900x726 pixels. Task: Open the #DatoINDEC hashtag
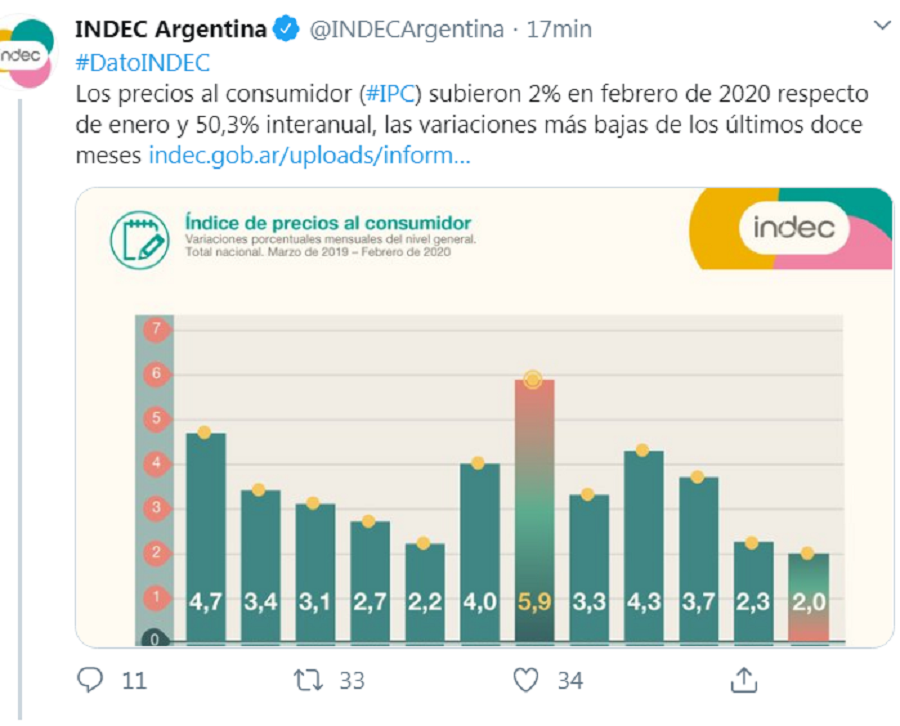click(143, 62)
